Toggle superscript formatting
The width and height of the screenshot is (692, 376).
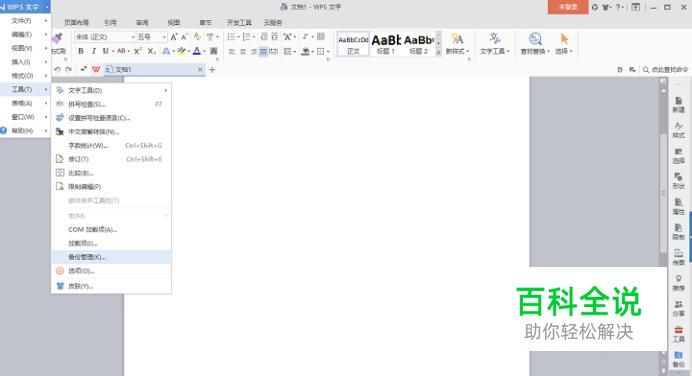coord(138,51)
